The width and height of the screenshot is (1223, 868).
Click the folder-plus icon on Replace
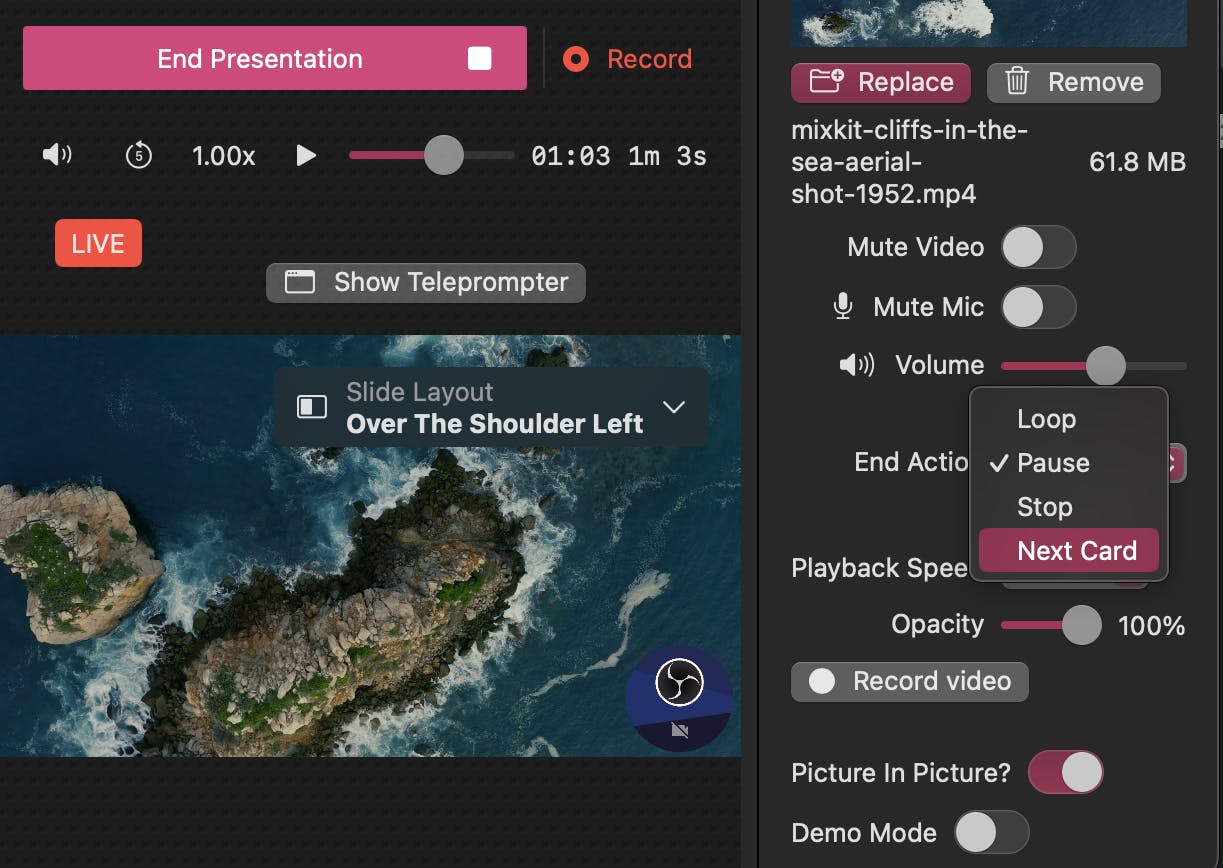click(x=826, y=81)
